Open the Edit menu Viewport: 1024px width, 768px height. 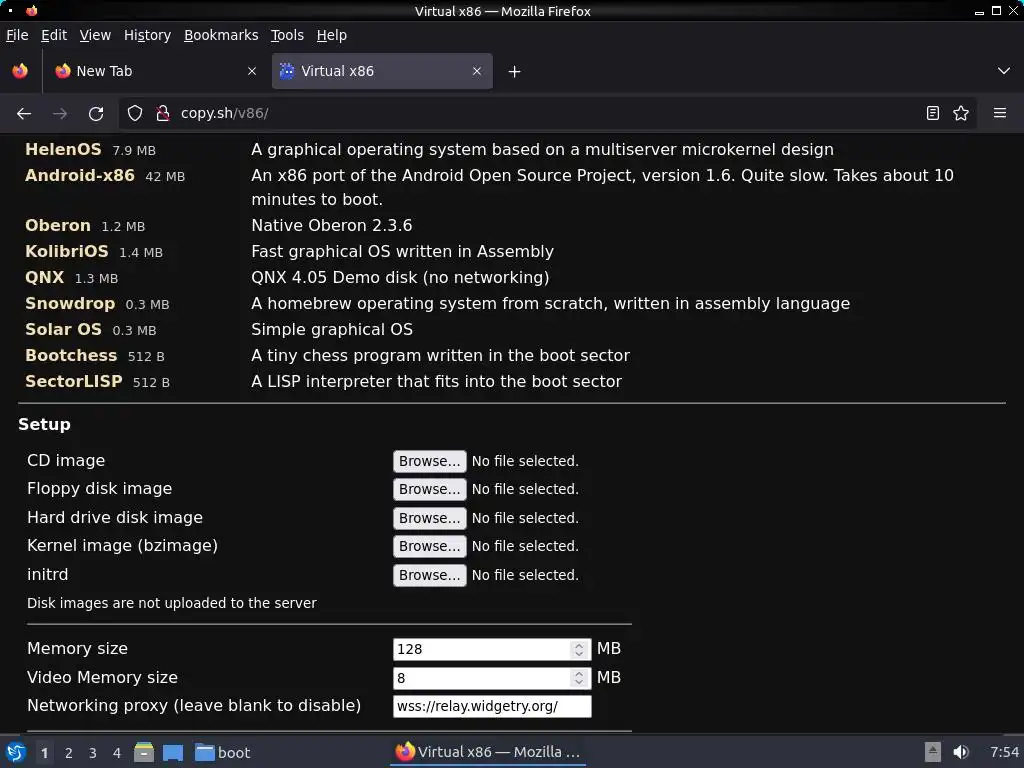tap(54, 35)
